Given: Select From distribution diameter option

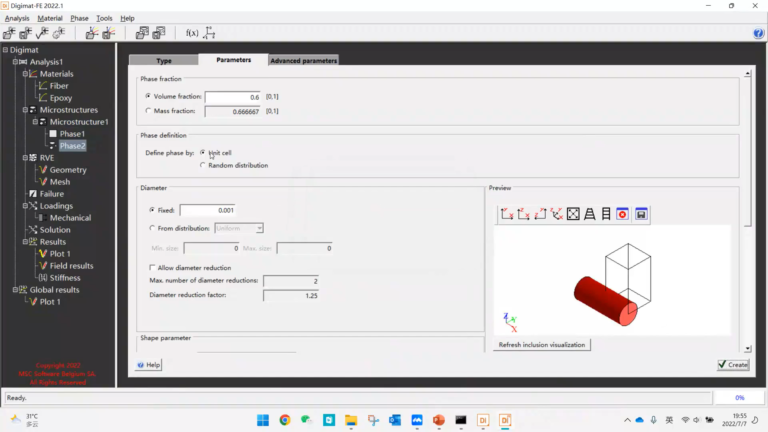Looking at the screenshot, I should point(152,228).
